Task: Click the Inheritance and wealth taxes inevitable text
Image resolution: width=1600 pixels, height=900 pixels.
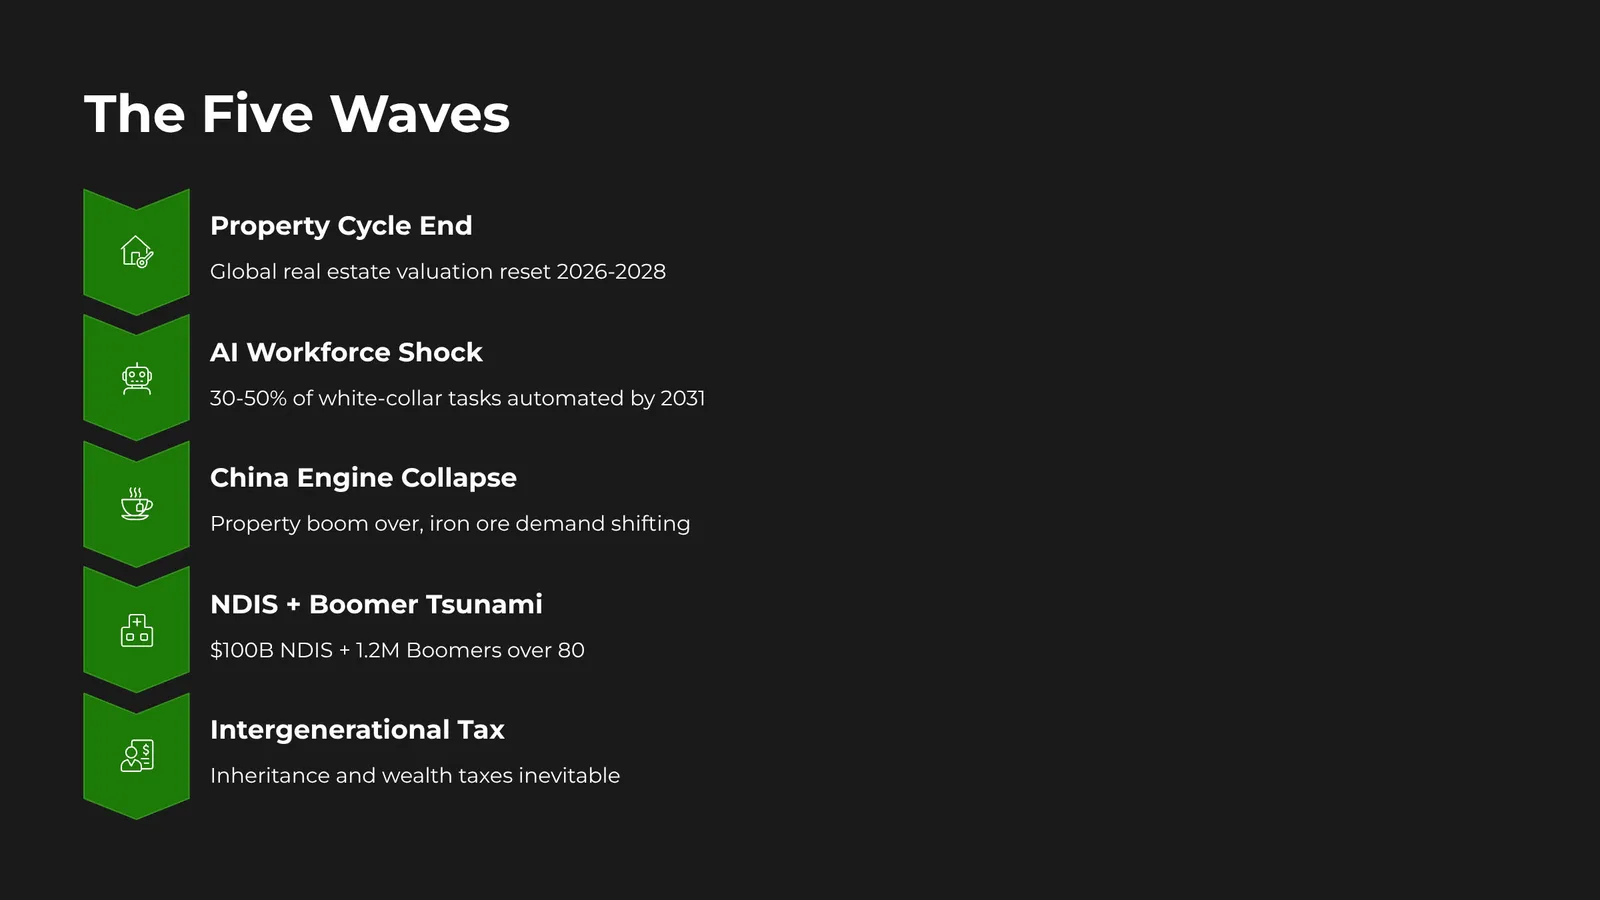Action: (415, 776)
